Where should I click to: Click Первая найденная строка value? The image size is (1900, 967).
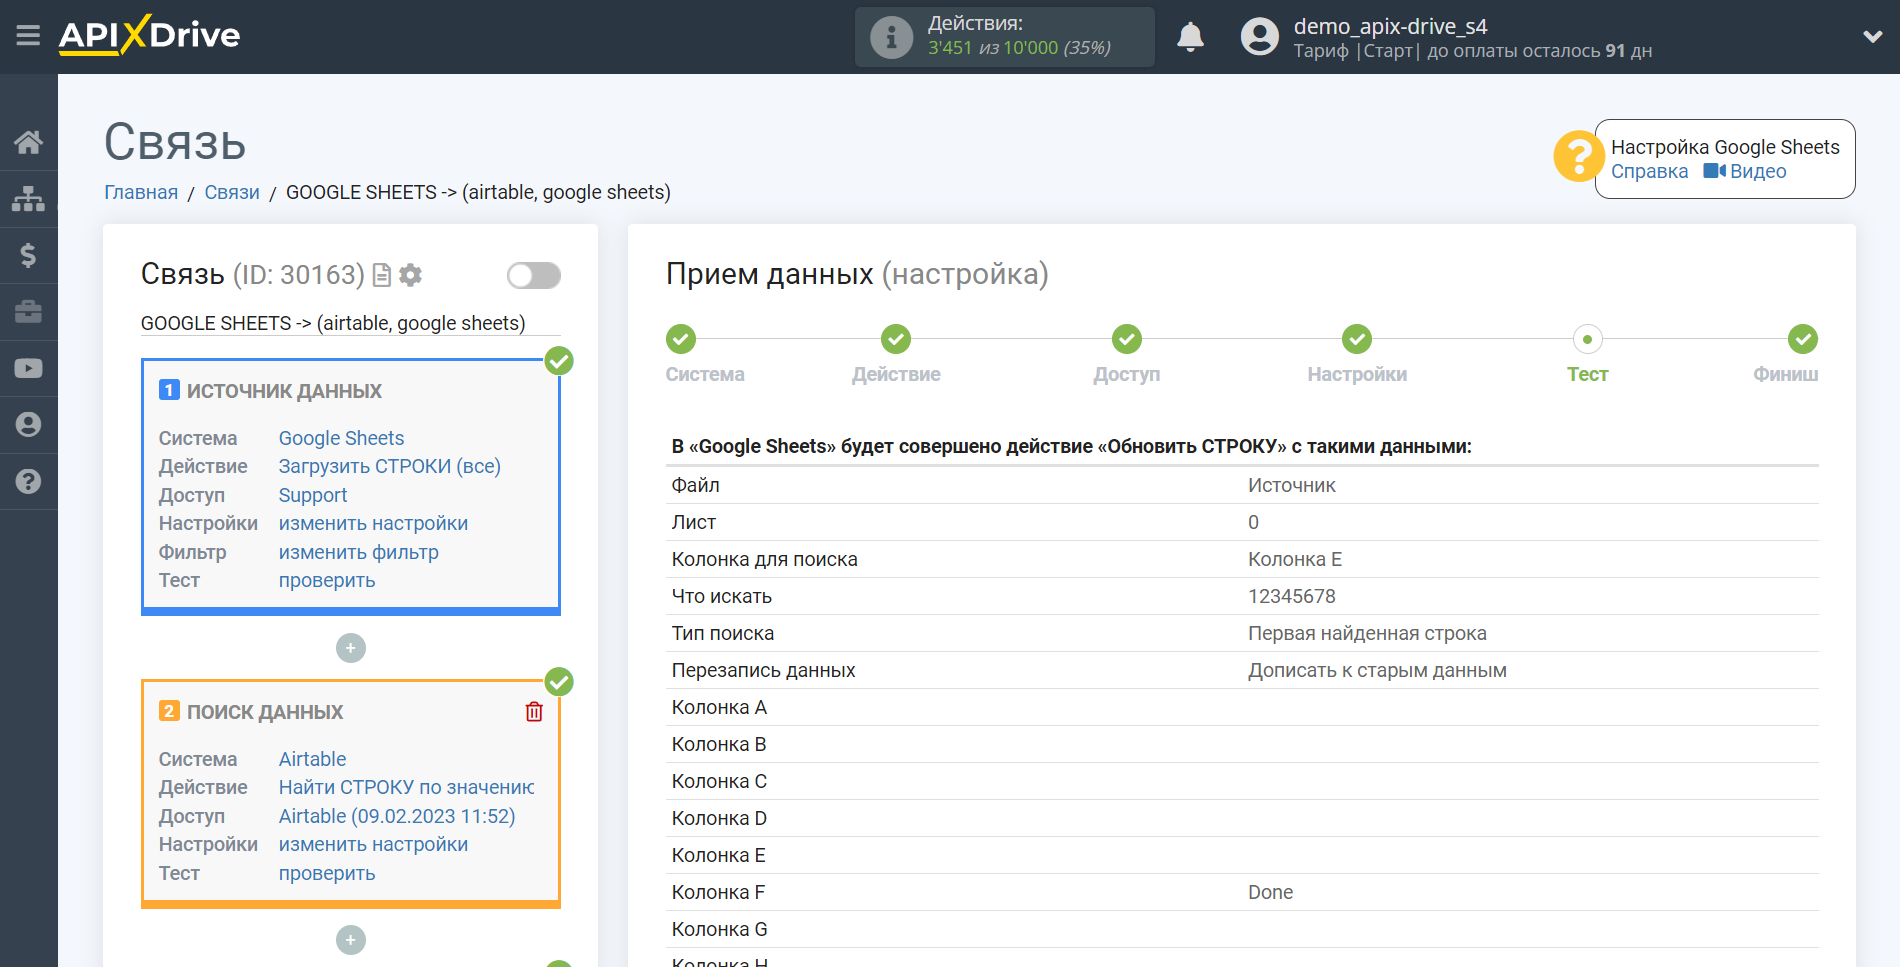pyautogui.click(x=1367, y=633)
